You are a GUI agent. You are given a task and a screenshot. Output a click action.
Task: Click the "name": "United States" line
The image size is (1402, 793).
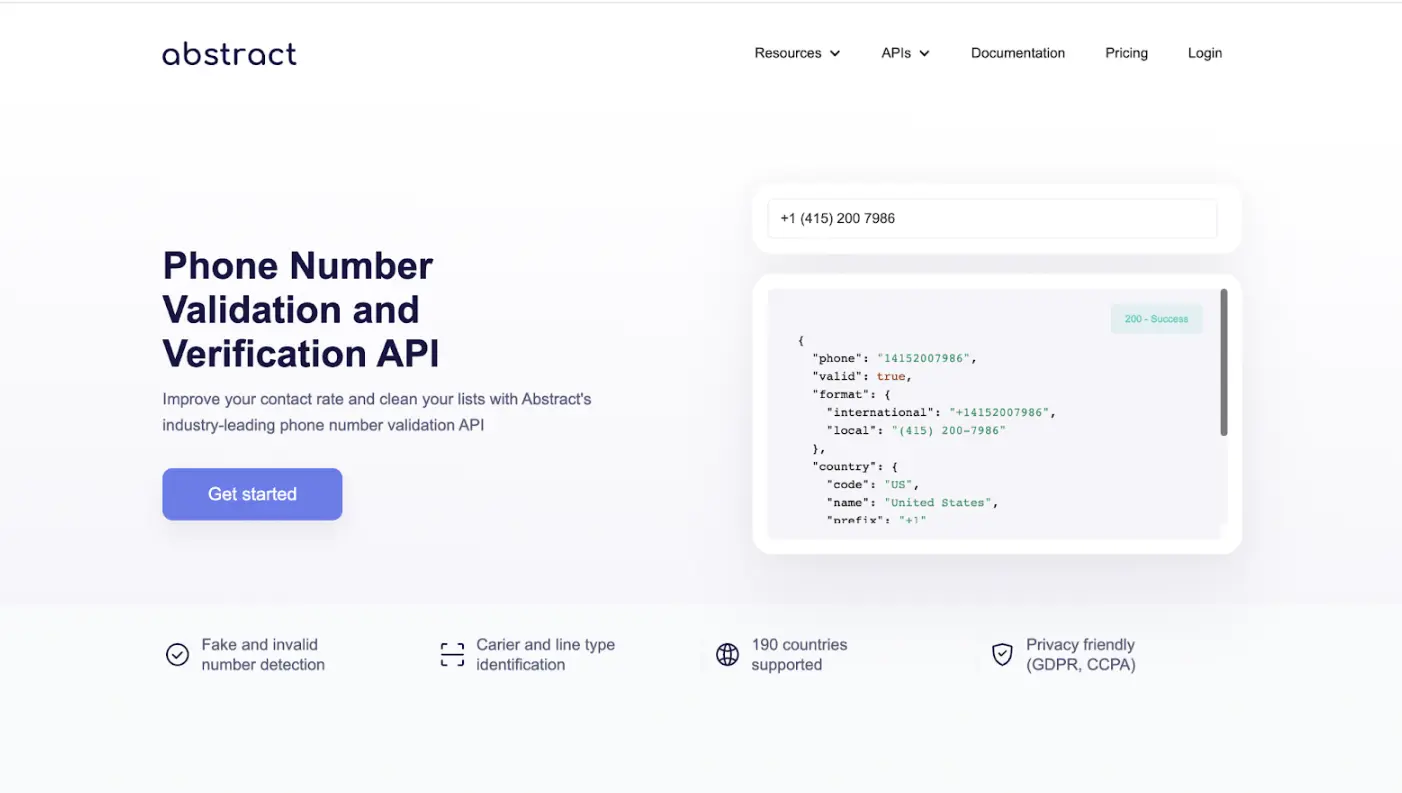coord(912,502)
